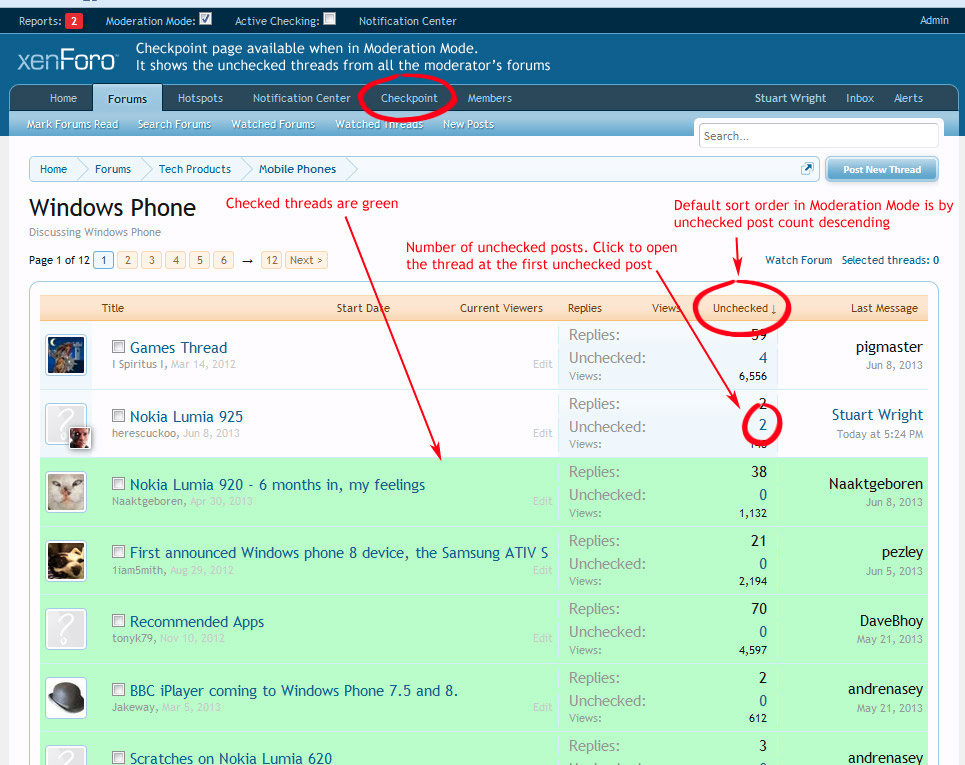The width and height of the screenshot is (965, 765).
Task: Open I Spiritus I avatar on Games Thread
Action: tap(66, 354)
